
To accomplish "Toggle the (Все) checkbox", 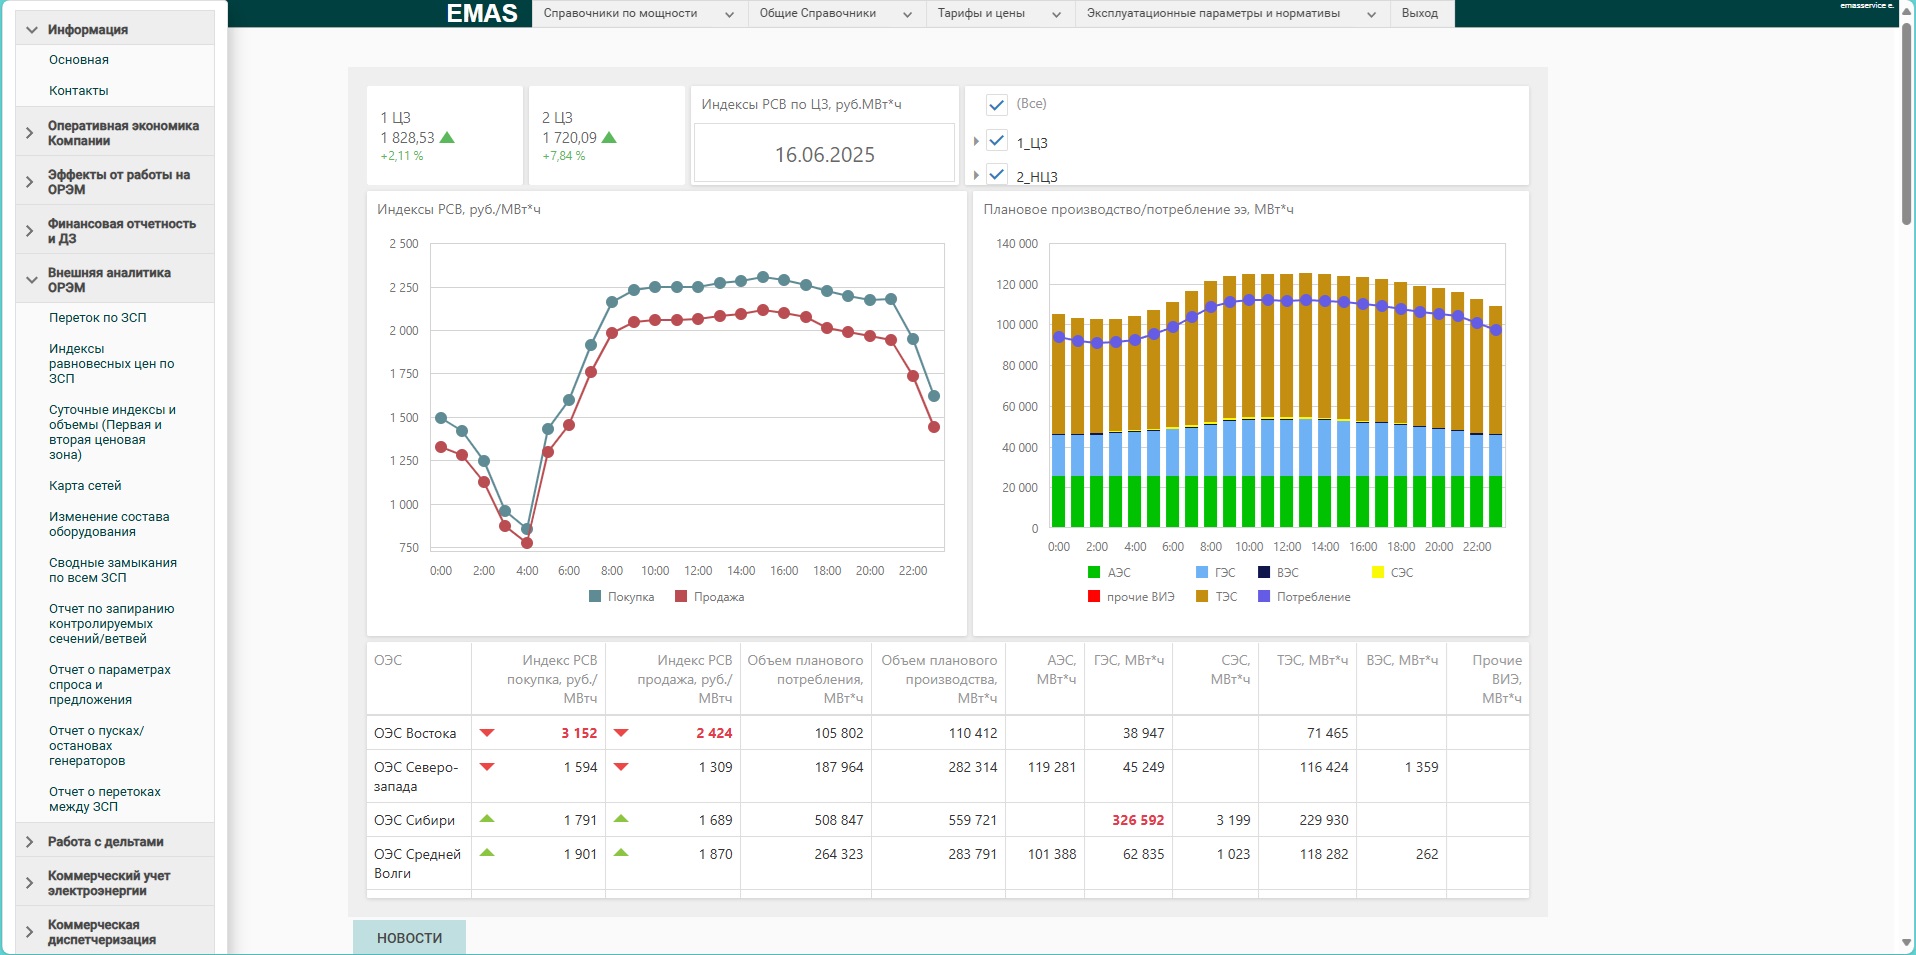I will coord(996,105).
